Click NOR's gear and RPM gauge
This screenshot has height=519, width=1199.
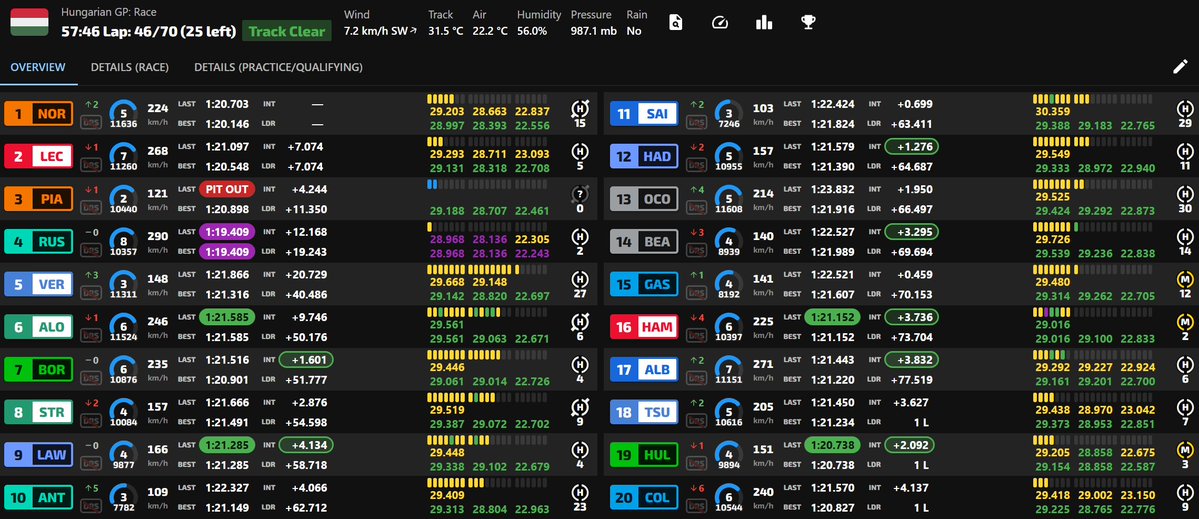click(124, 114)
